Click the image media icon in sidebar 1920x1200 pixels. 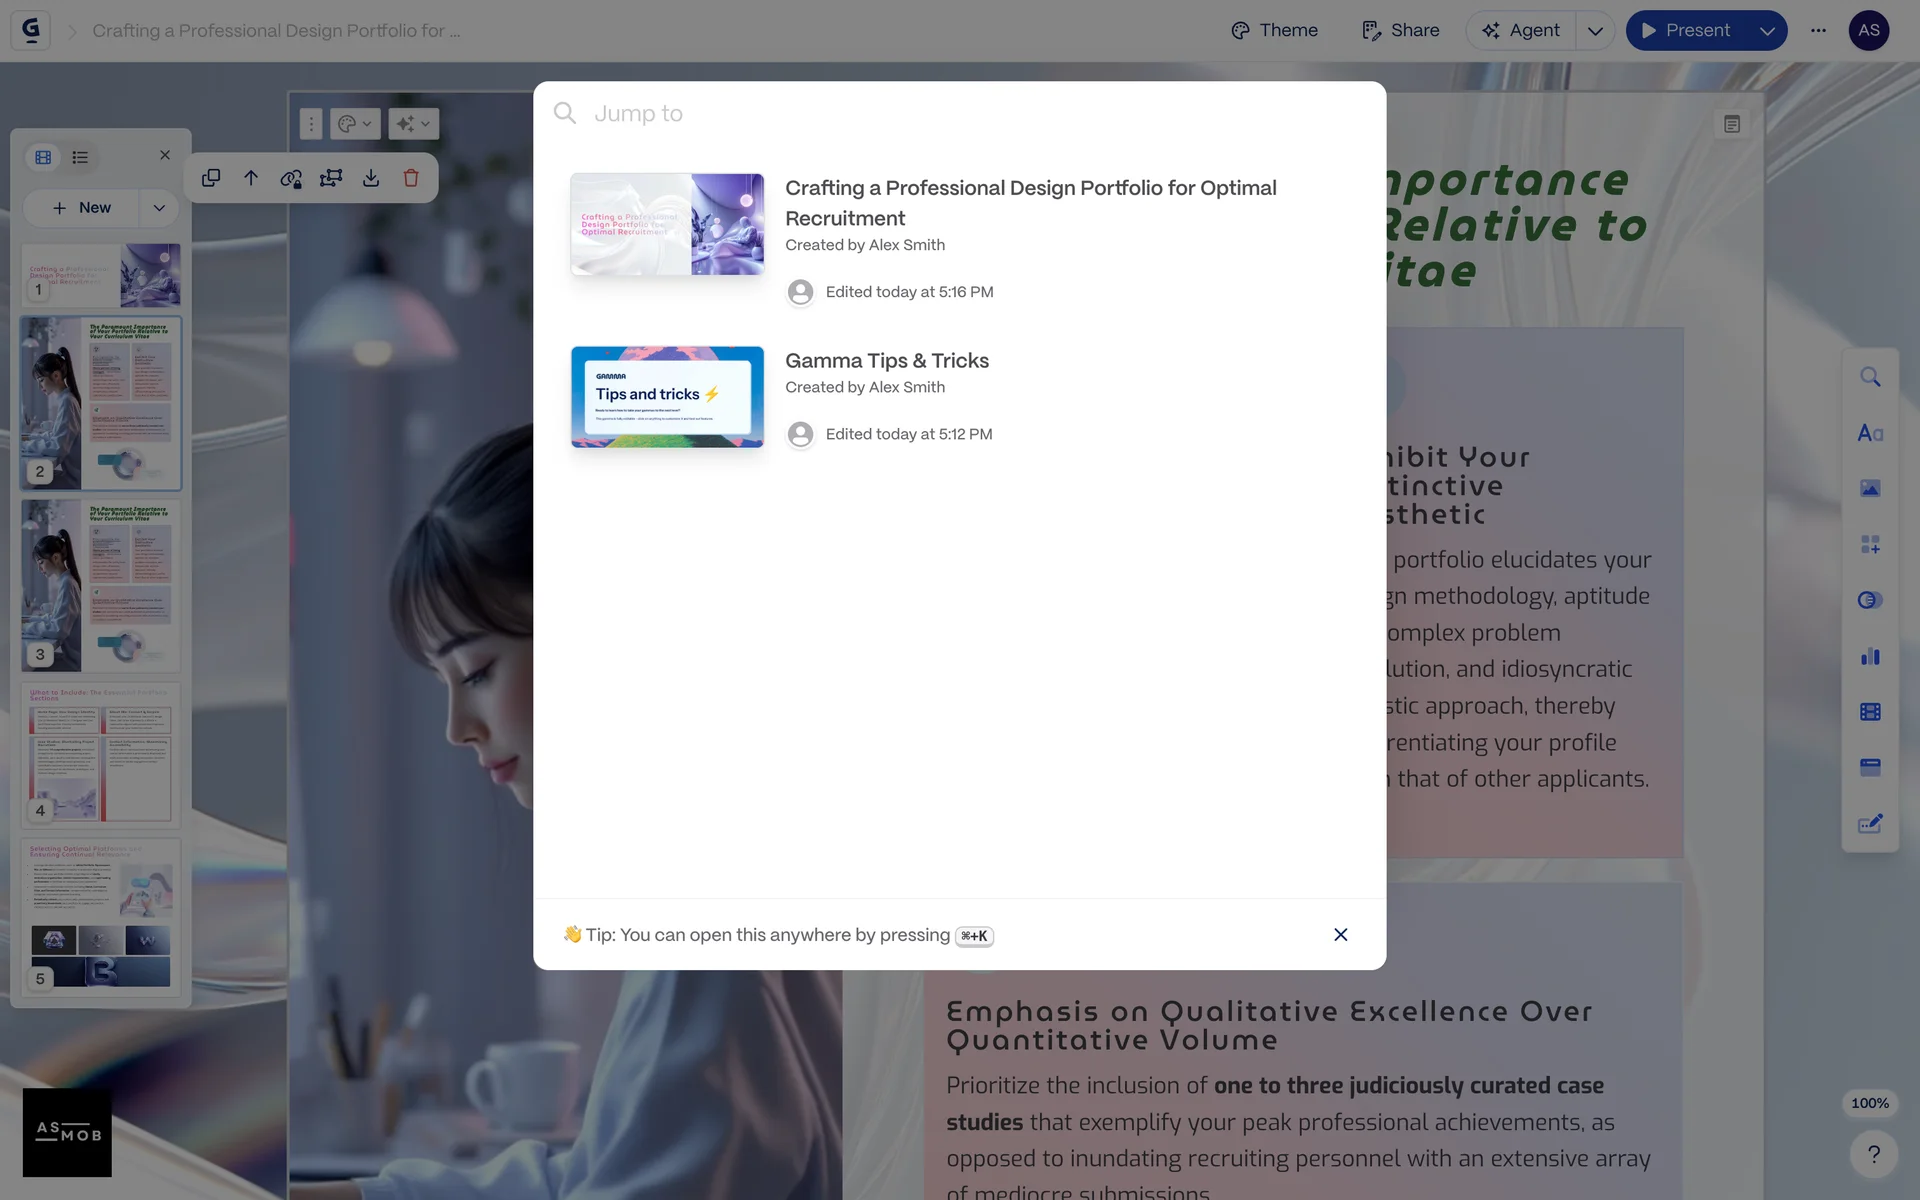coord(1870,488)
